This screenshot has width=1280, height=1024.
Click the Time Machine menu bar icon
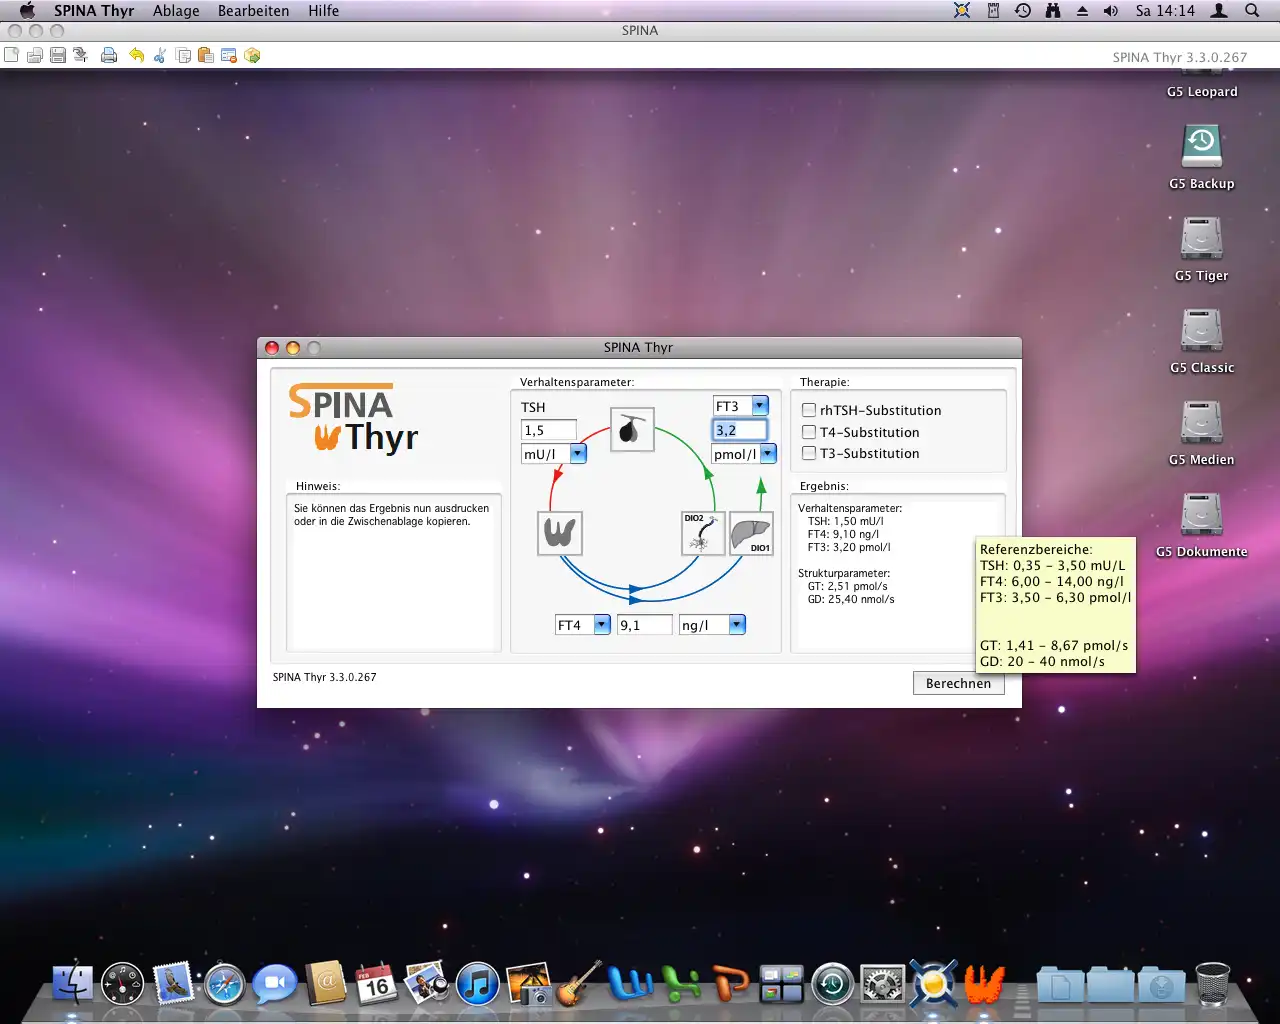[1023, 10]
